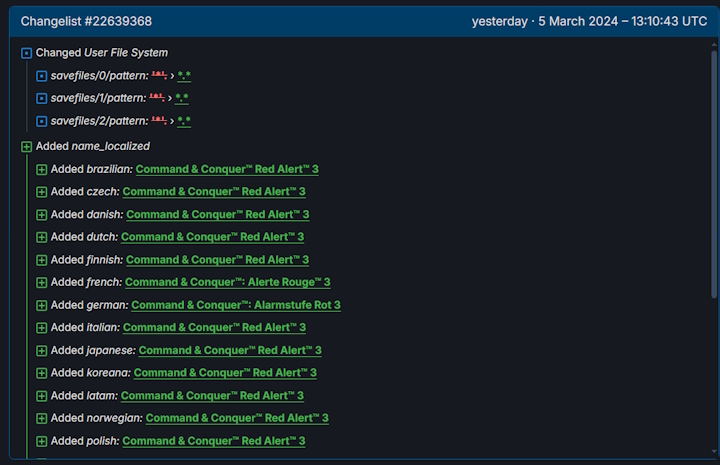Click the modified icon next to savefiles/0/pattern

pyautogui.click(x=41, y=76)
